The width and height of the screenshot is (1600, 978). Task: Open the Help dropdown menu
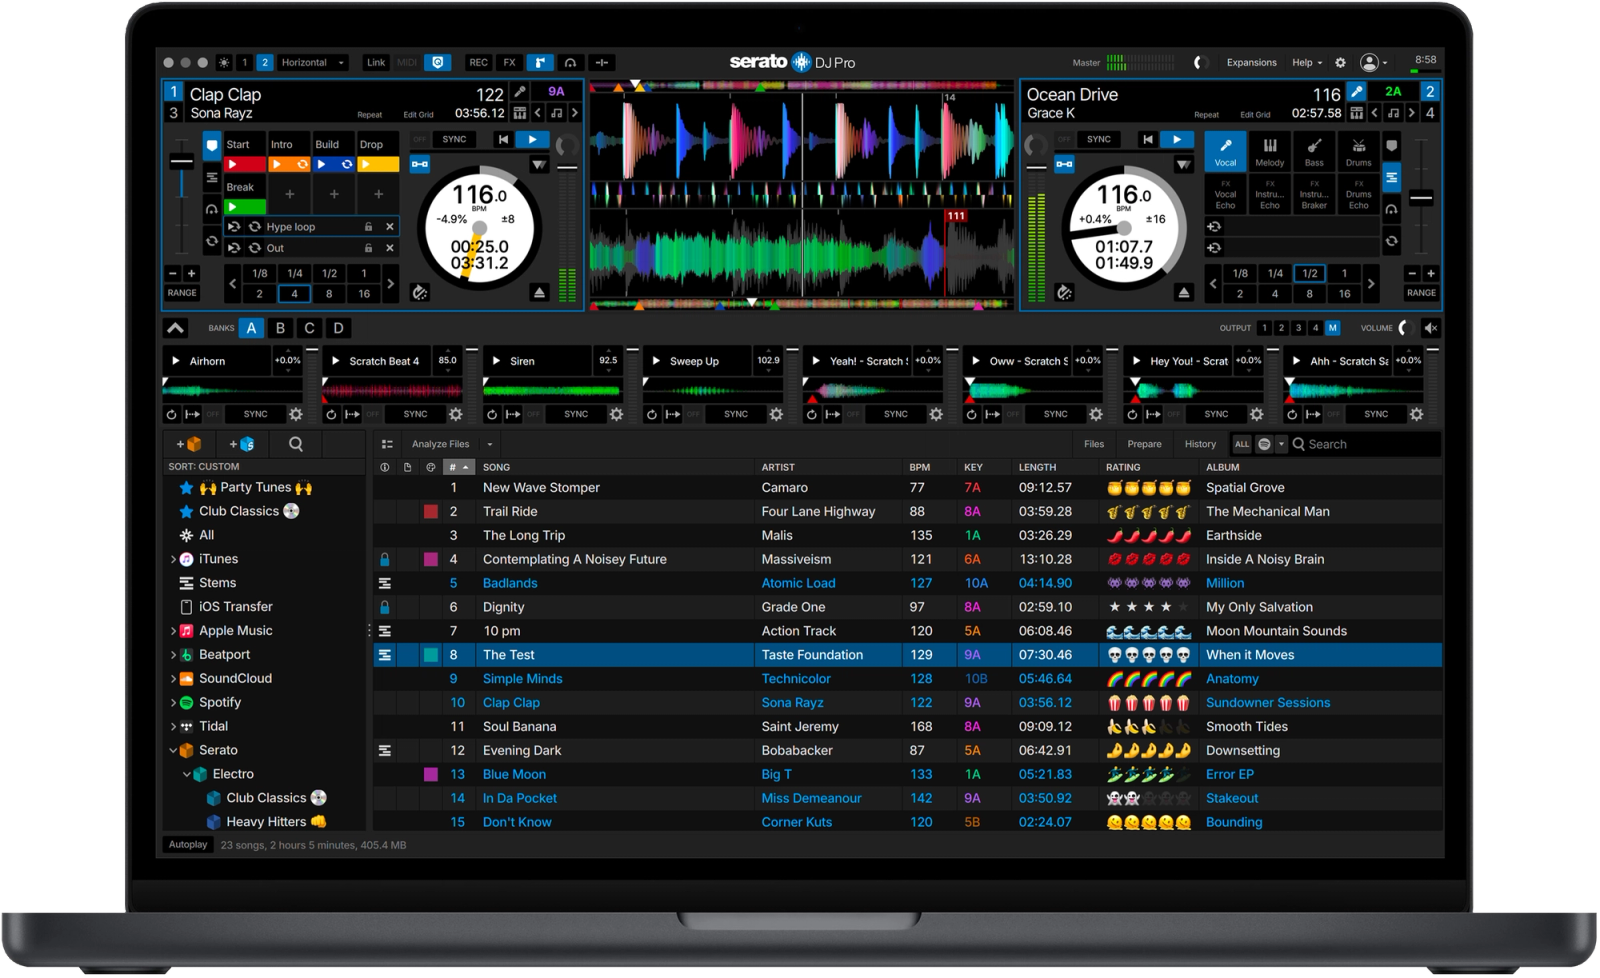tap(1307, 62)
